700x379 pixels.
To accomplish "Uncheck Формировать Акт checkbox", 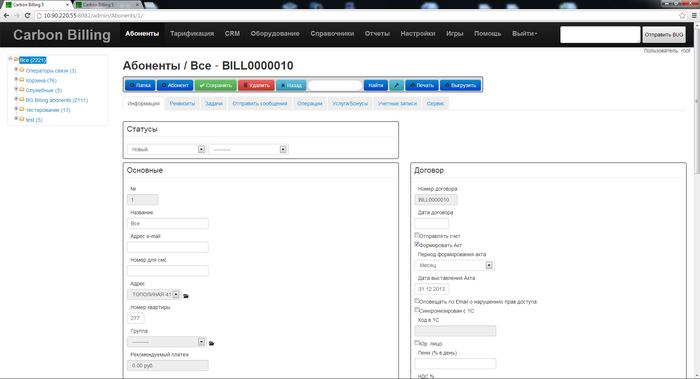I will point(417,244).
